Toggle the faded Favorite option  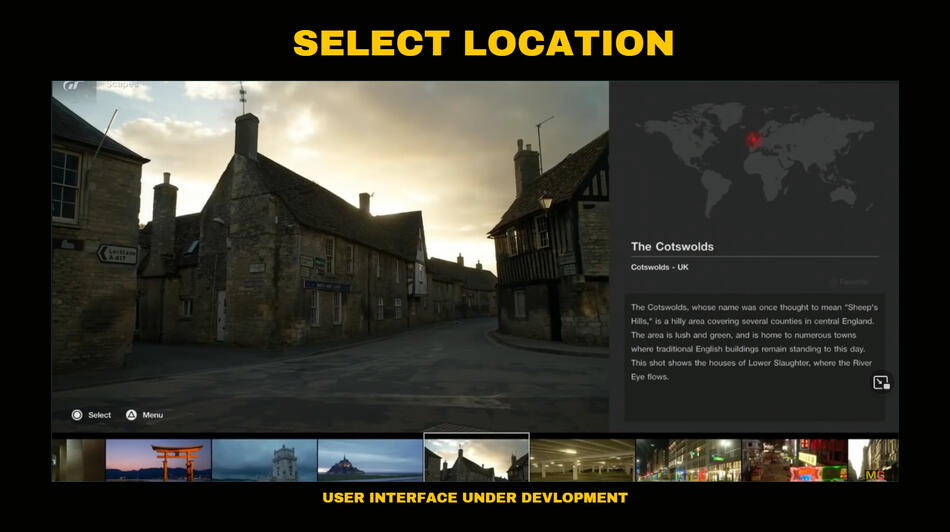(849, 282)
